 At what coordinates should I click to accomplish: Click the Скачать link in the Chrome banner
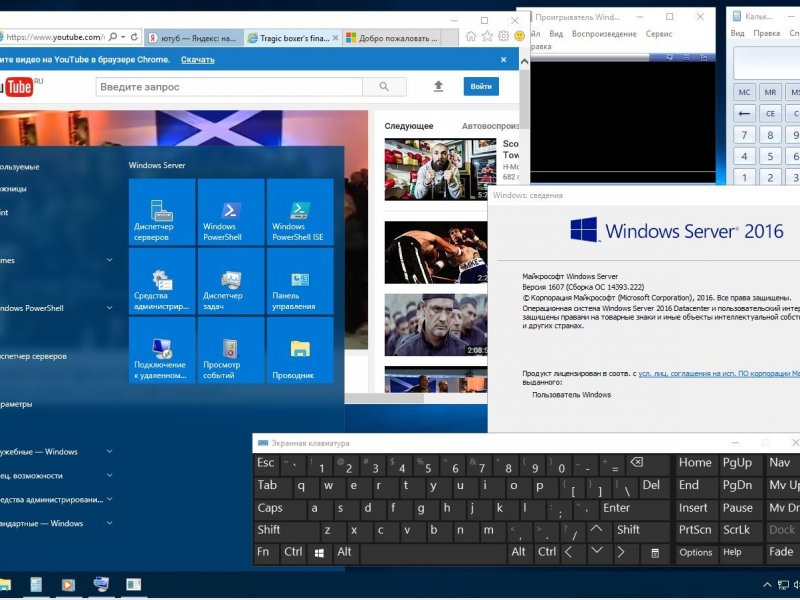tap(197, 60)
